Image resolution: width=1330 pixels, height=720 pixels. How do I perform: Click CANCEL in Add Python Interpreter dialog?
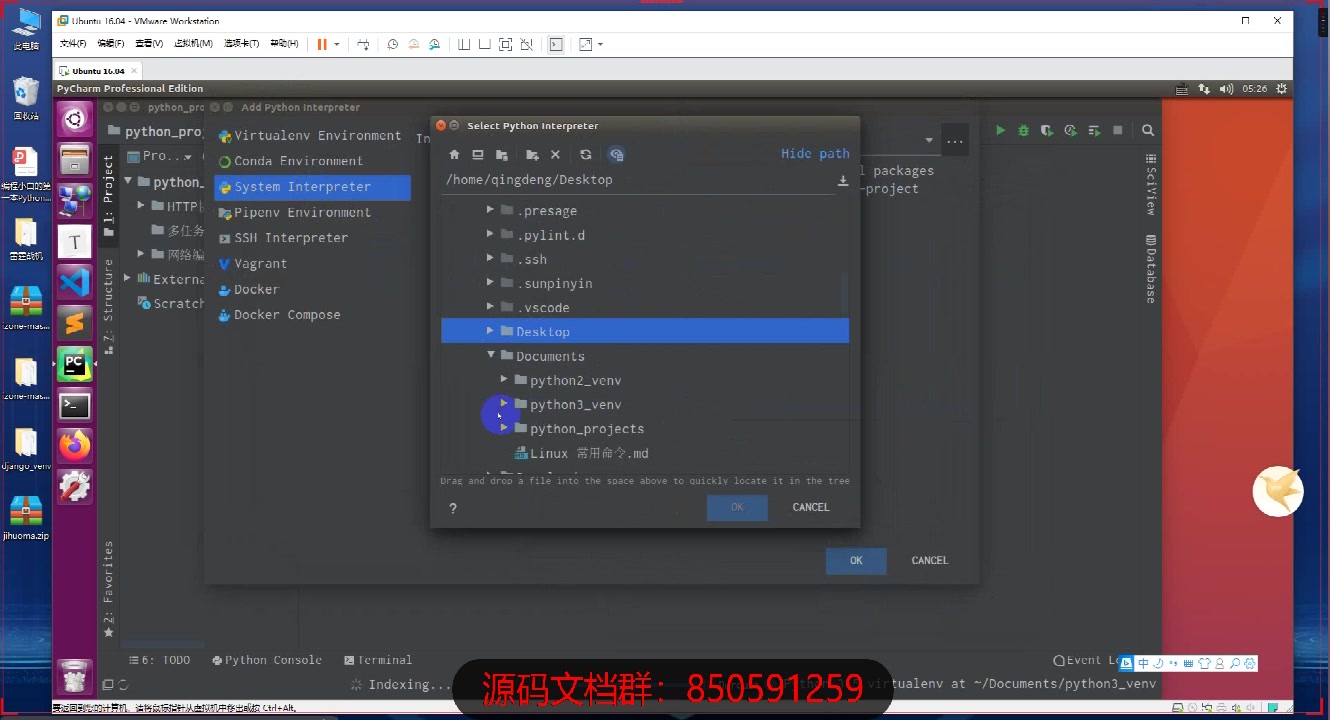tap(930, 561)
